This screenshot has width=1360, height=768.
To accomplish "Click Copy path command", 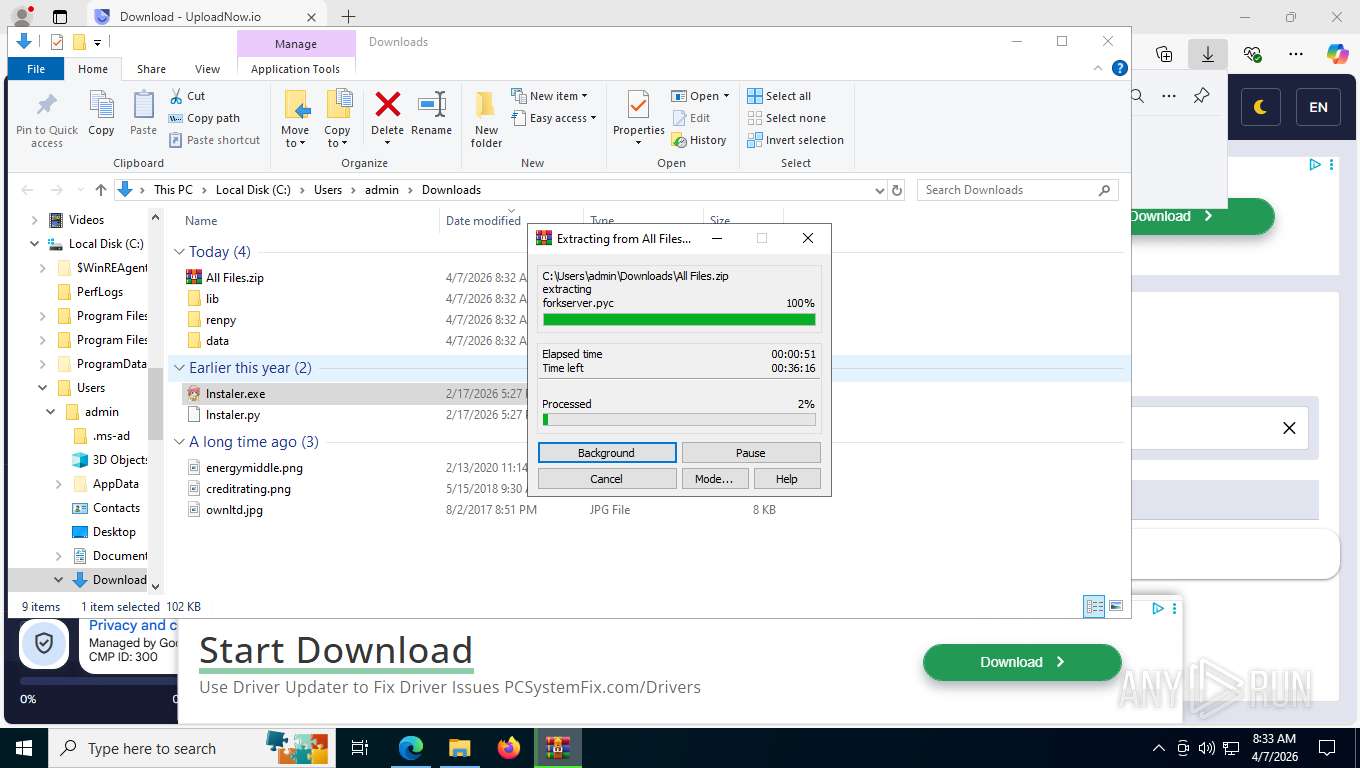I will pos(204,118).
